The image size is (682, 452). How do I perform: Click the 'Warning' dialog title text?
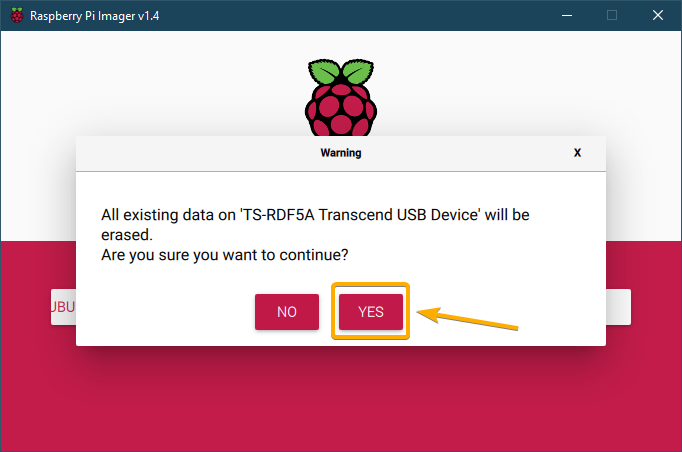tap(341, 153)
